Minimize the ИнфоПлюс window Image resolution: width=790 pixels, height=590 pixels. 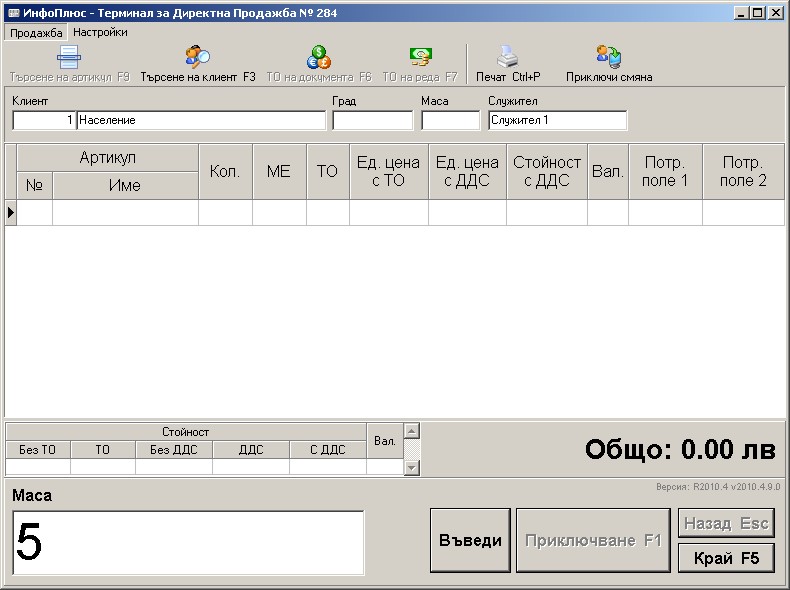pos(740,13)
